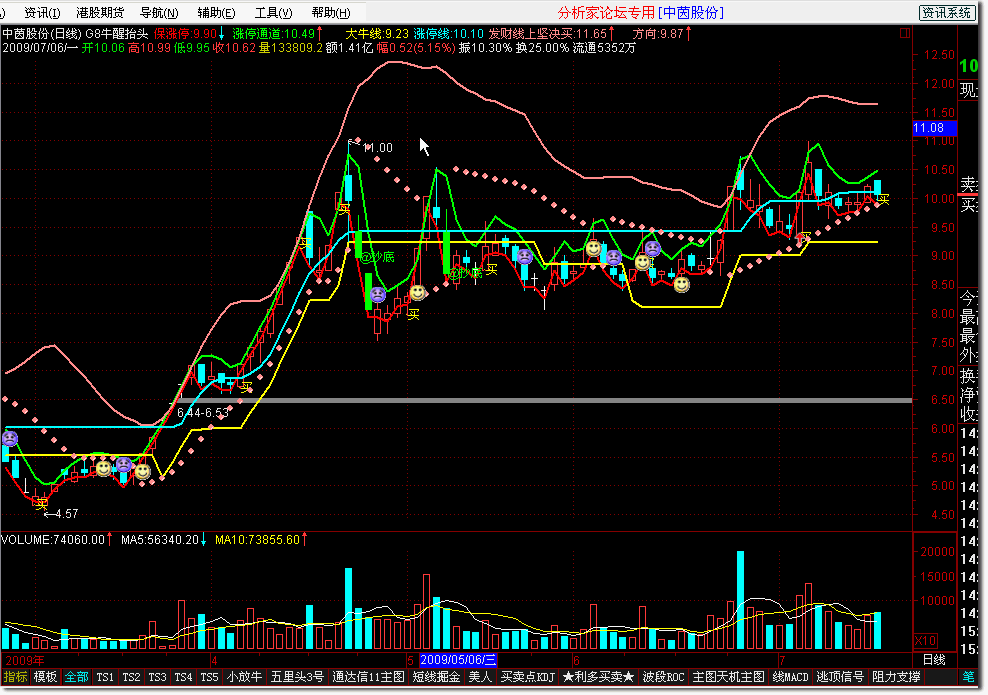Click the 4.57 low price annotation
The image size is (988, 695).
66,514
